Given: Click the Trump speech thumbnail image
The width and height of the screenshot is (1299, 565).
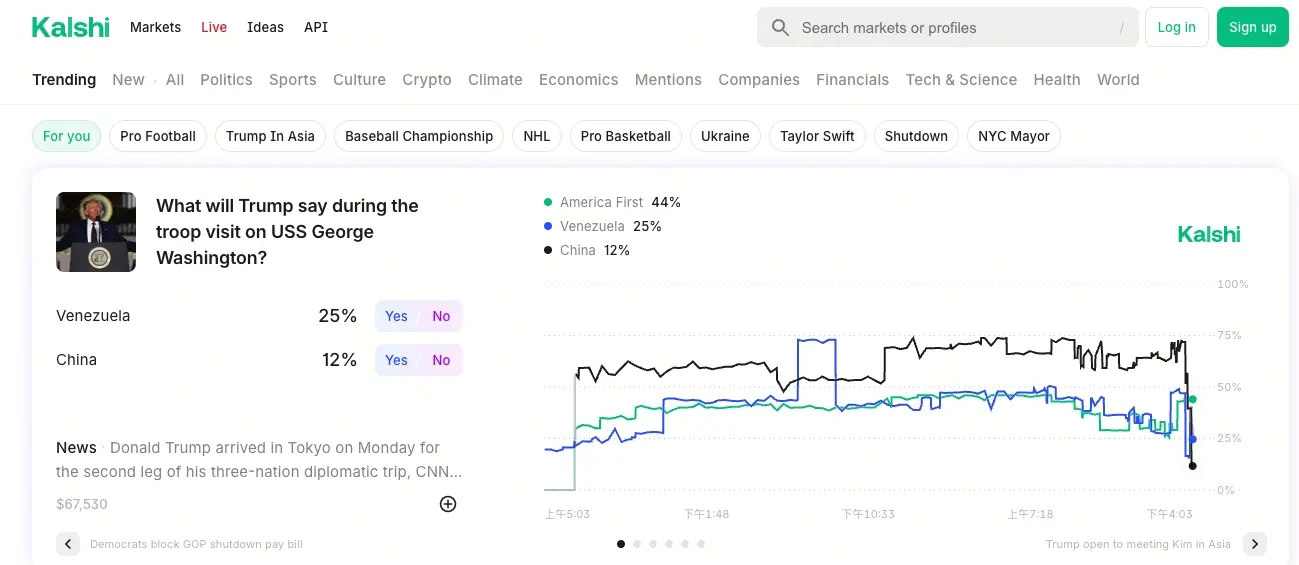Looking at the screenshot, I should click(x=96, y=232).
